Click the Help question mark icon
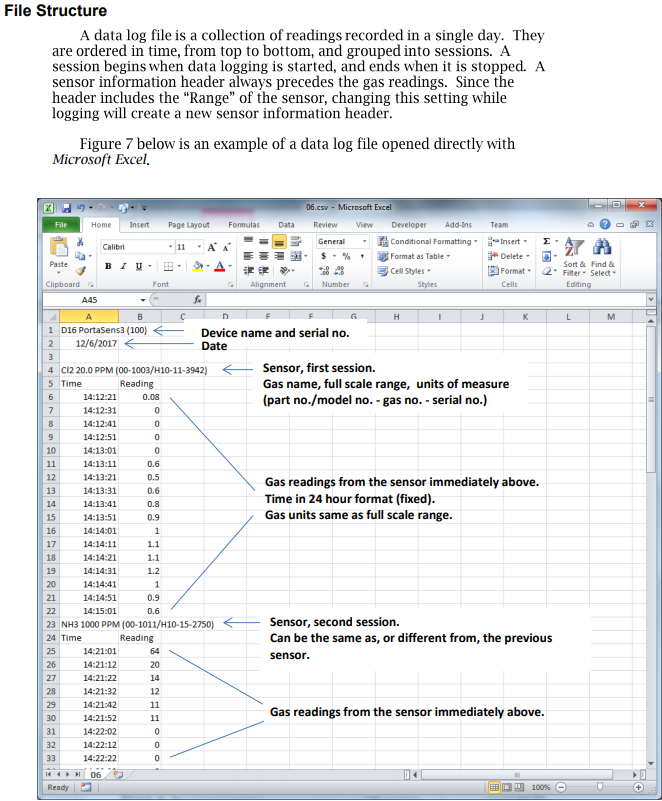This screenshot has height=801, width=662. point(605,224)
